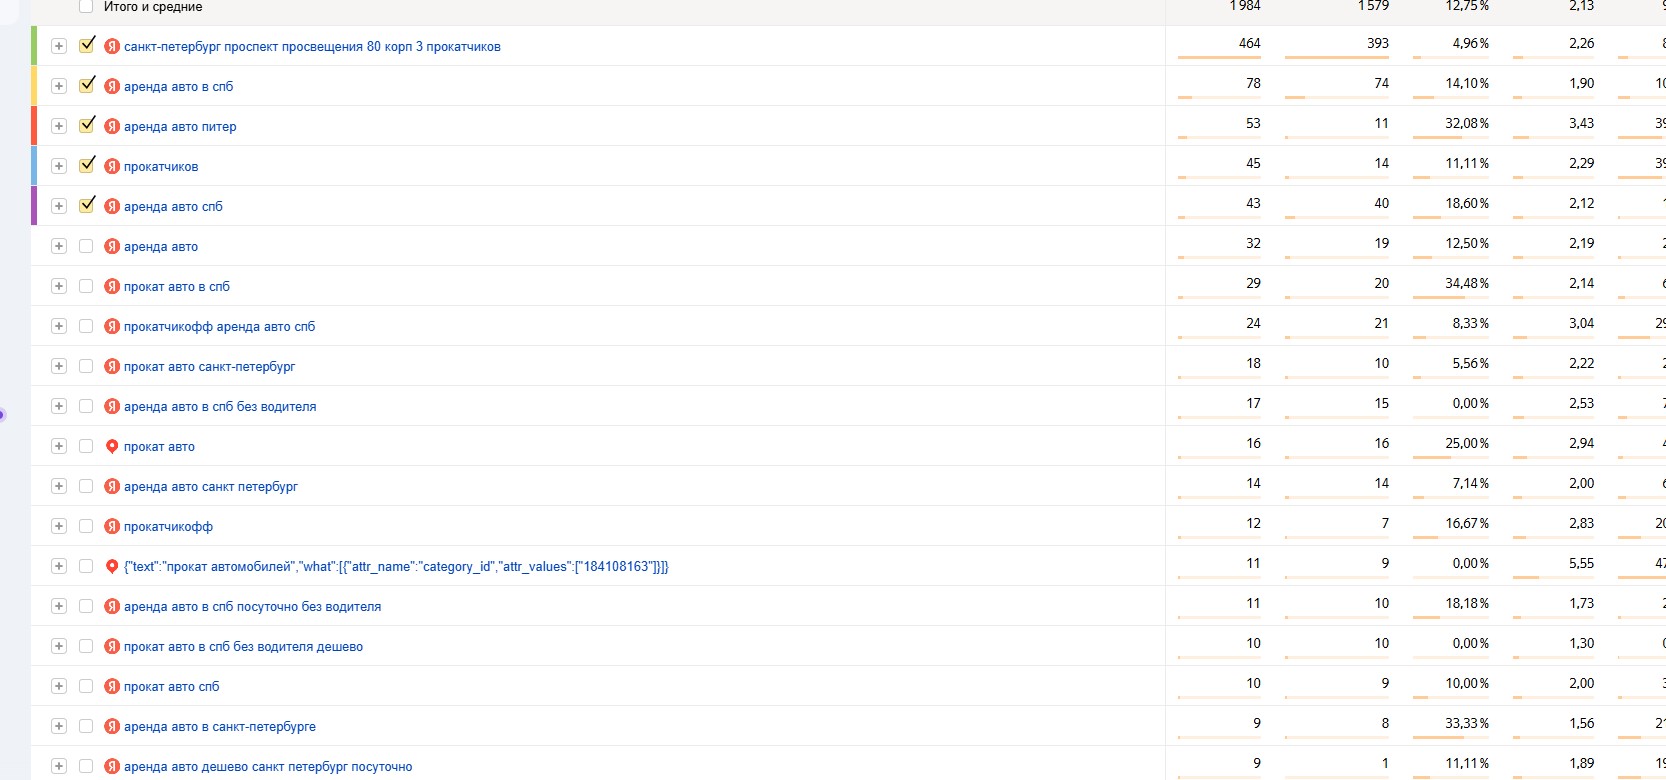Viewport: 1666px width, 780px height.
Task: Check the 'аренда авто' row checkbox
Action: (x=86, y=246)
